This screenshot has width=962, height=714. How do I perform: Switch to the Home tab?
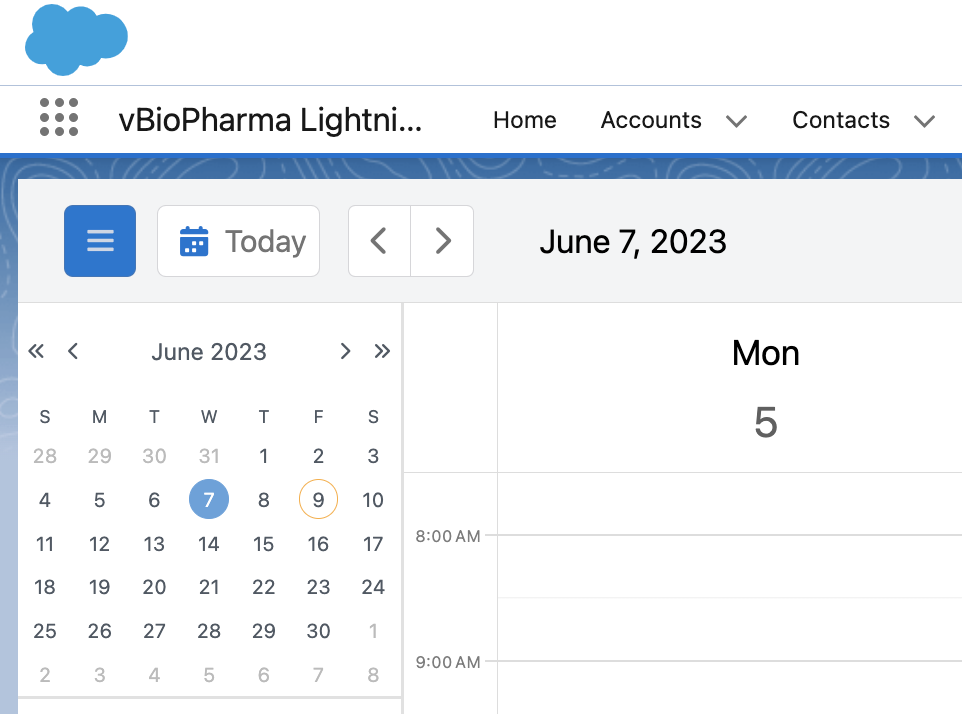click(524, 120)
